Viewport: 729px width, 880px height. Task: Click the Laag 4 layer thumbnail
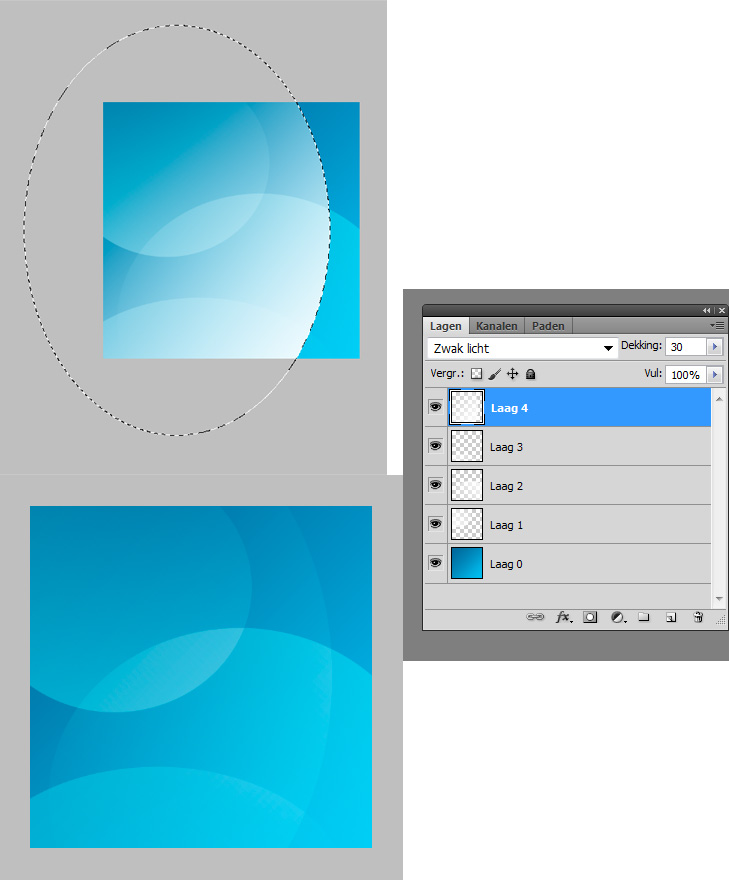467,407
